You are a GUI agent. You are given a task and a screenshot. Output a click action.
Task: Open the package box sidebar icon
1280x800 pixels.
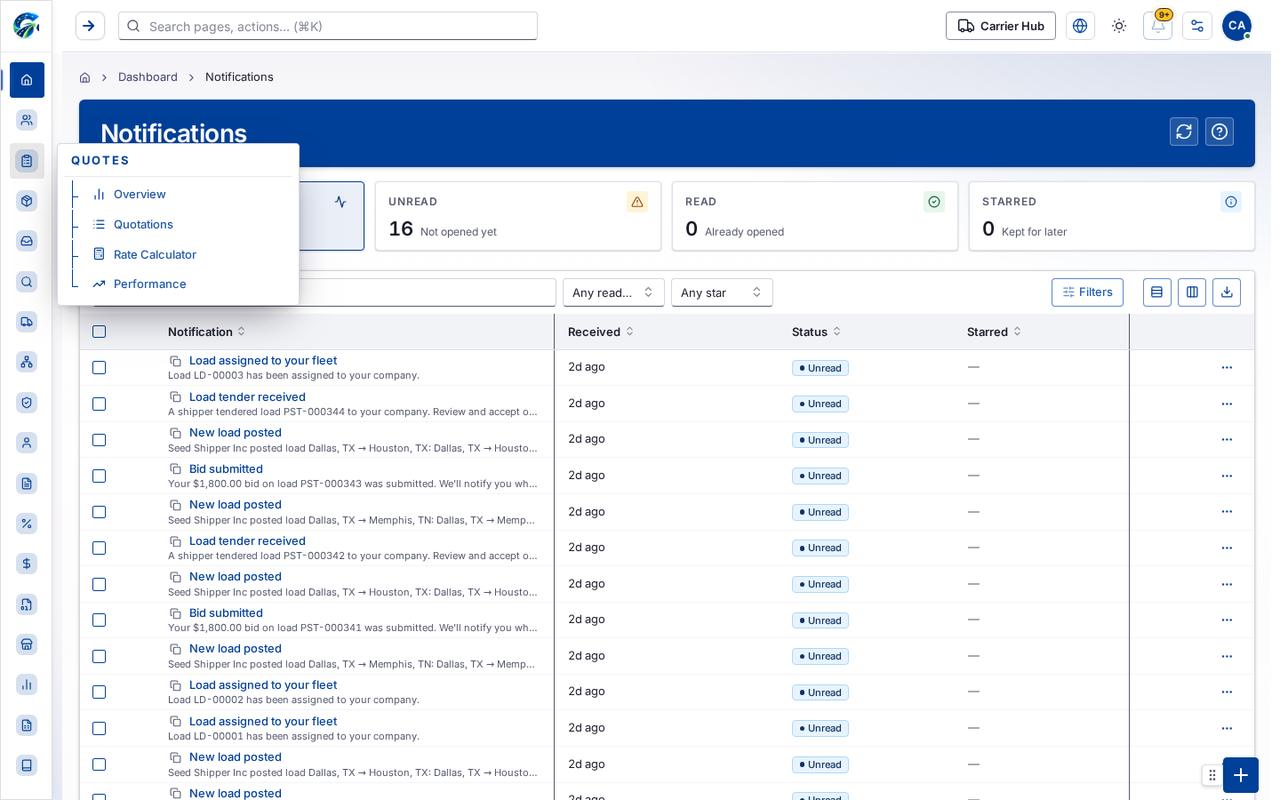coord(27,201)
